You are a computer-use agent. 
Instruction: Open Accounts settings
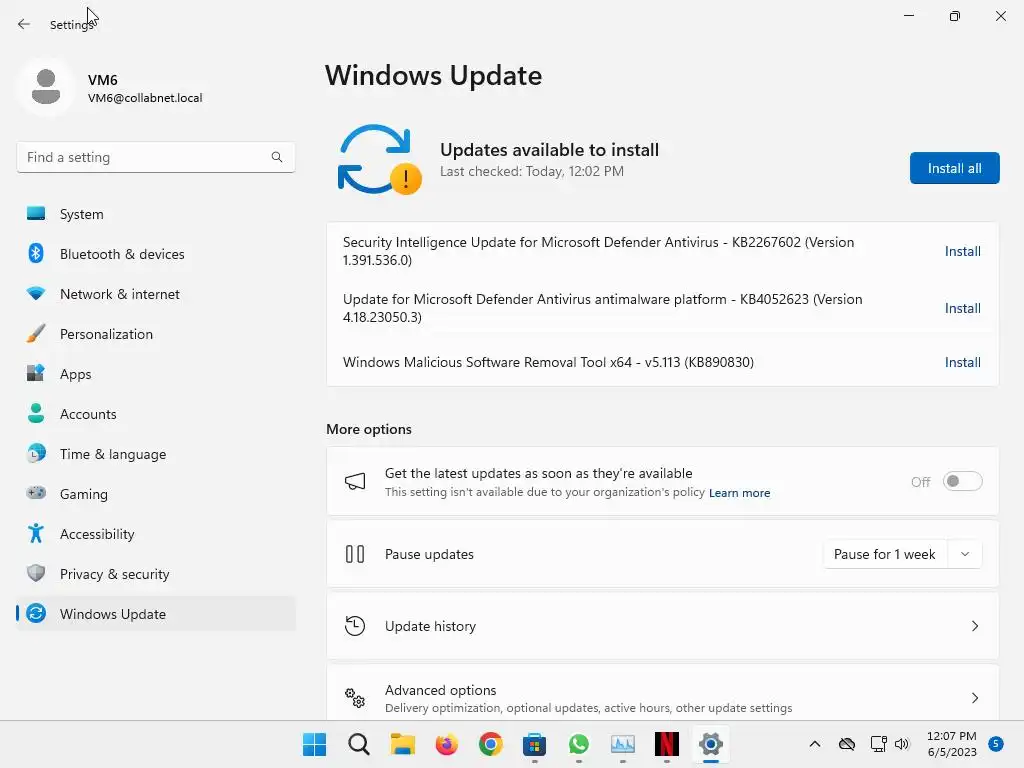tap(155, 414)
